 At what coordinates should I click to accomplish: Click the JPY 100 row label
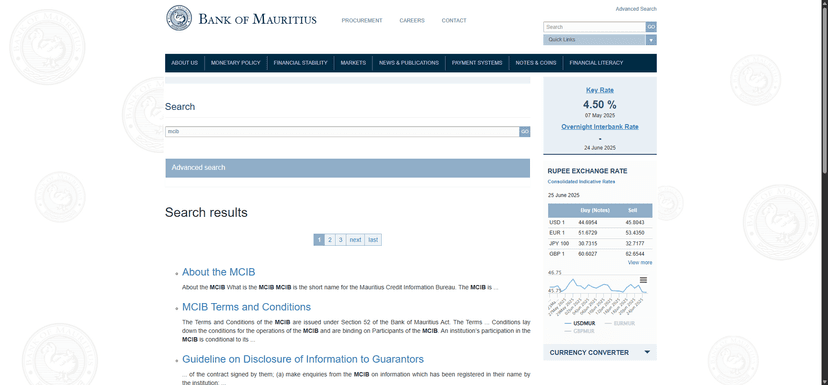559,243
